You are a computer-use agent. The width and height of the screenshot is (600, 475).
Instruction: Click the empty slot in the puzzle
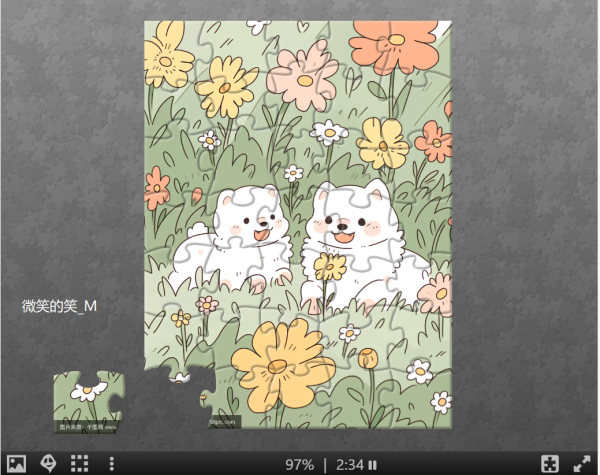point(173,405)
